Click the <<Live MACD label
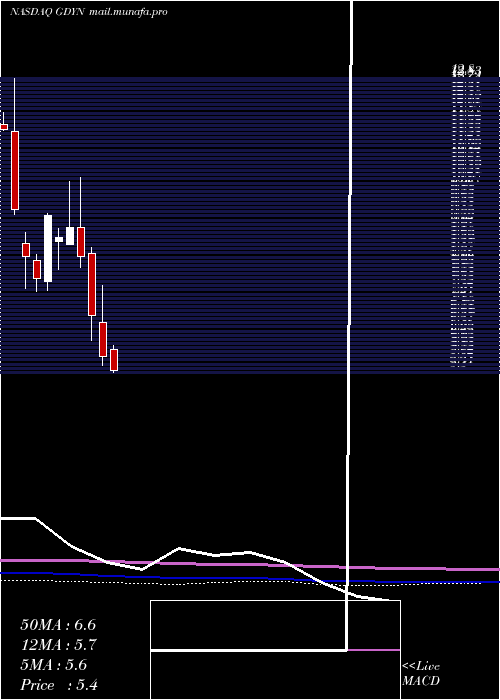This screenshot has width=500, height=700. pyautogui.click(x=421, y=674)
